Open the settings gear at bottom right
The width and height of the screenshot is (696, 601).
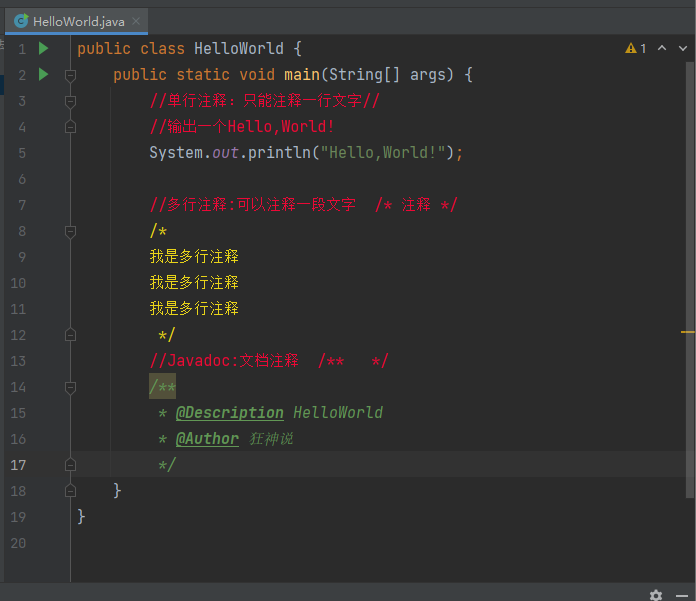point(655,594)
